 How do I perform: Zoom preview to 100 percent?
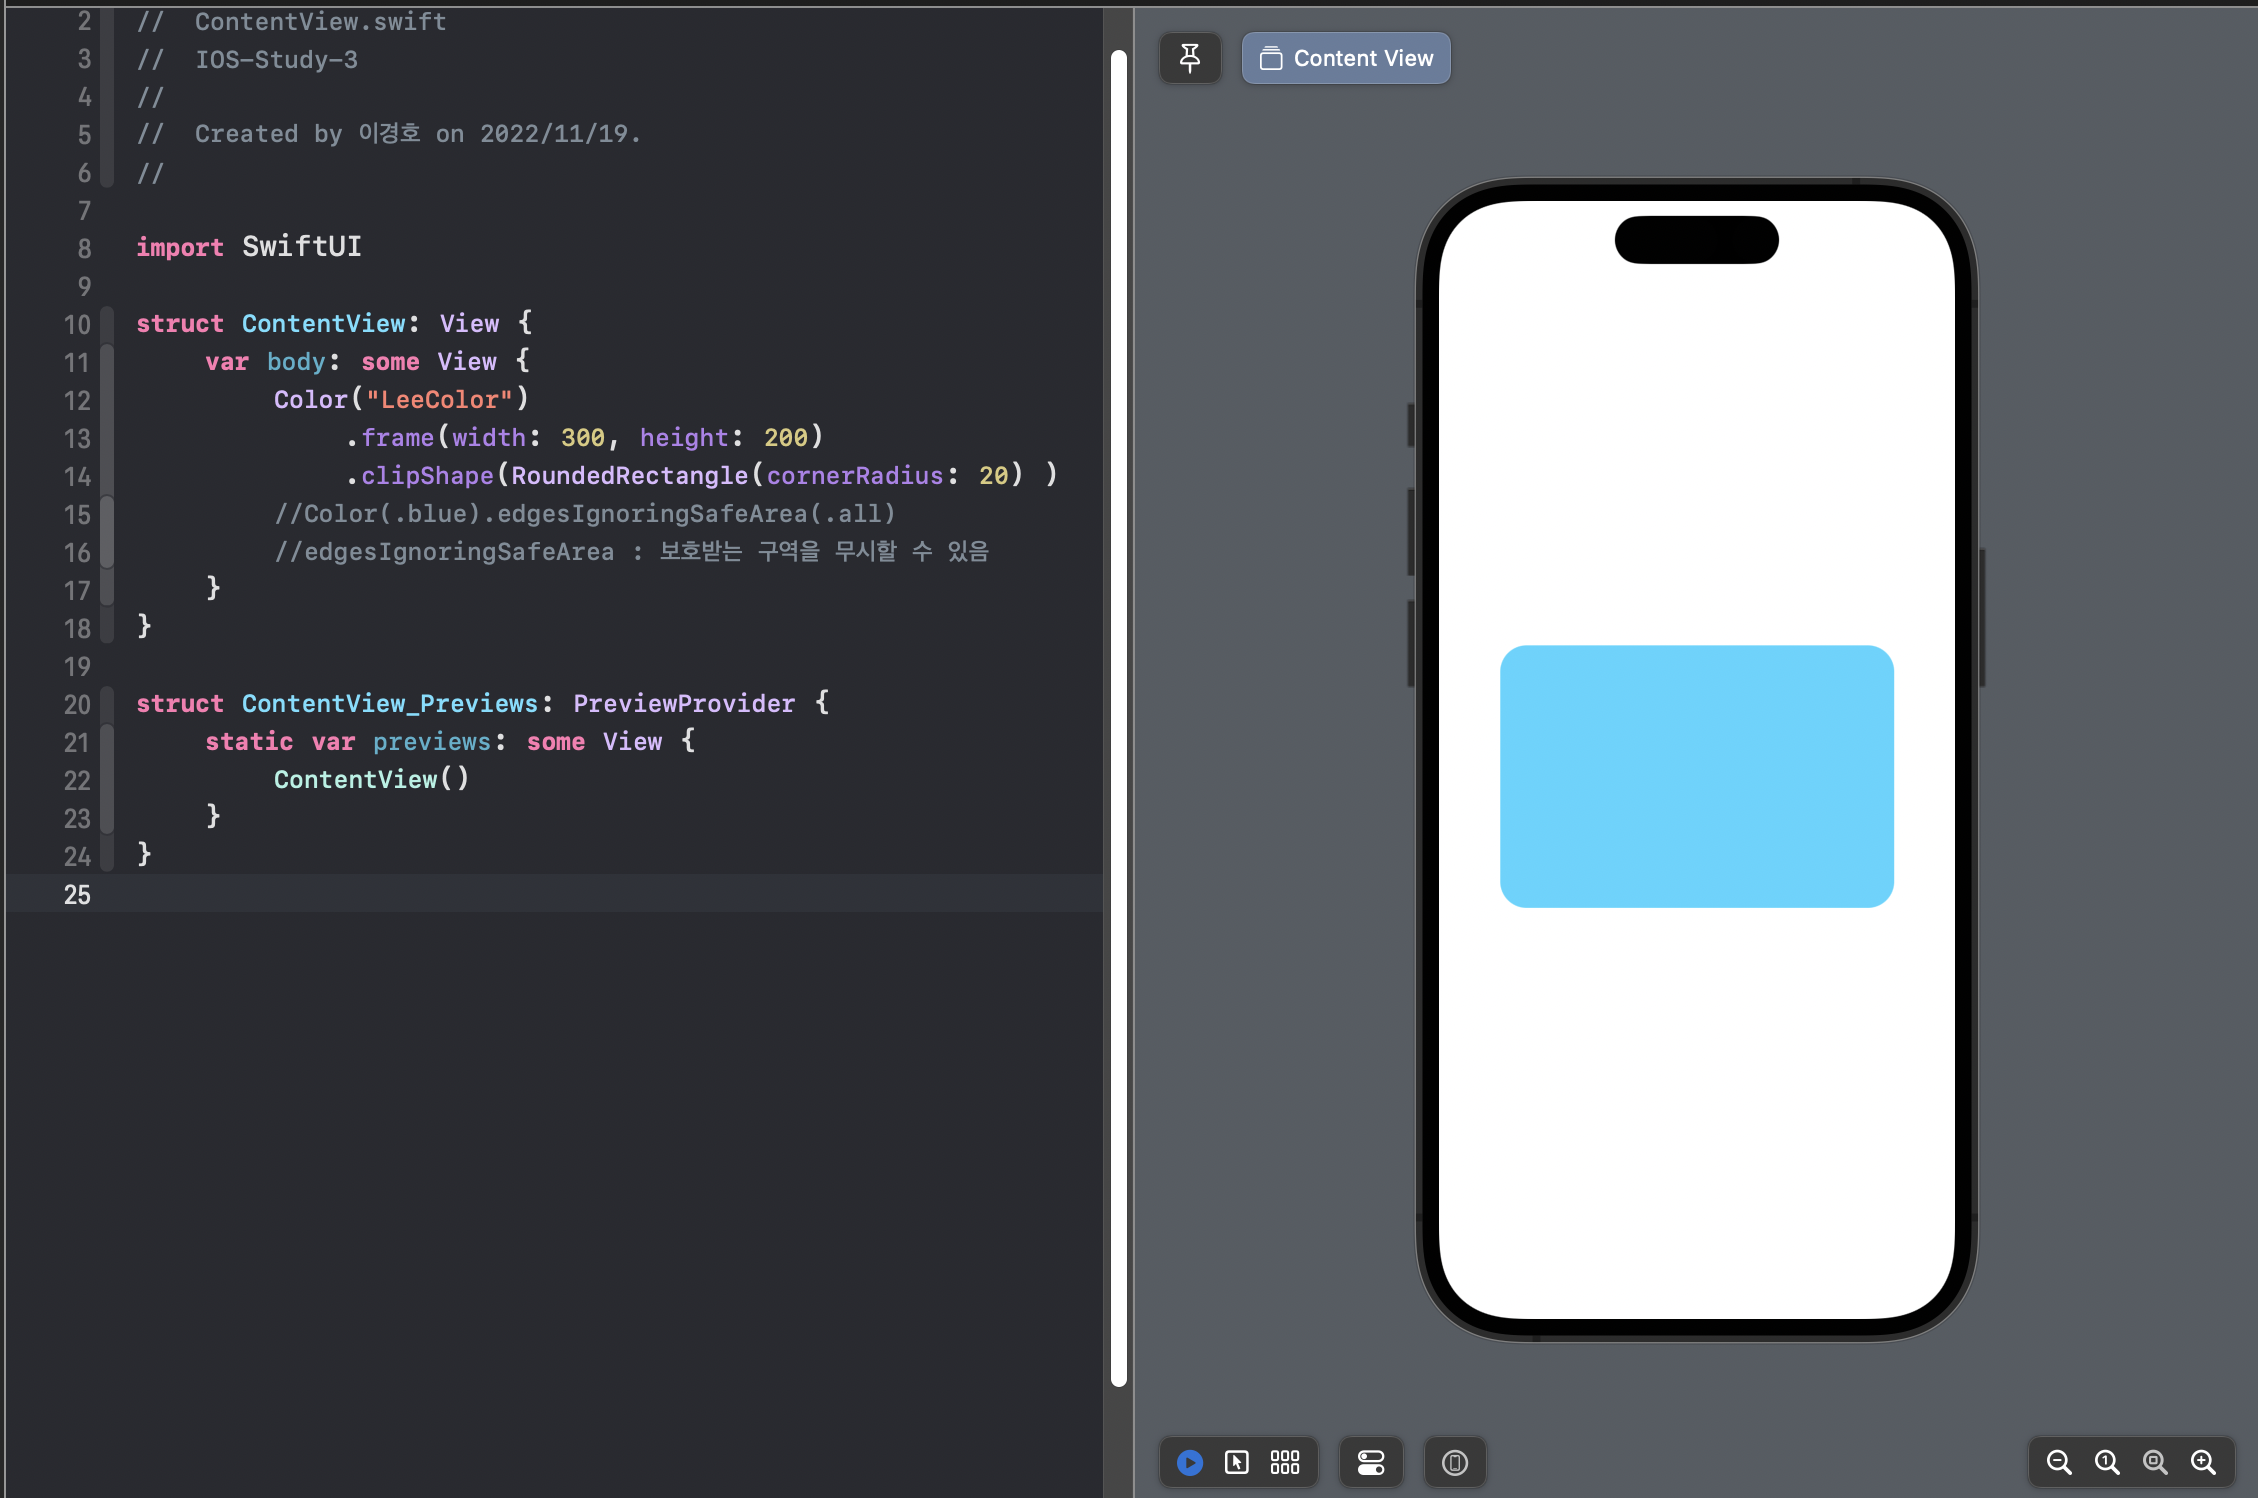pyautogui.click(x=2107, y=1463)
